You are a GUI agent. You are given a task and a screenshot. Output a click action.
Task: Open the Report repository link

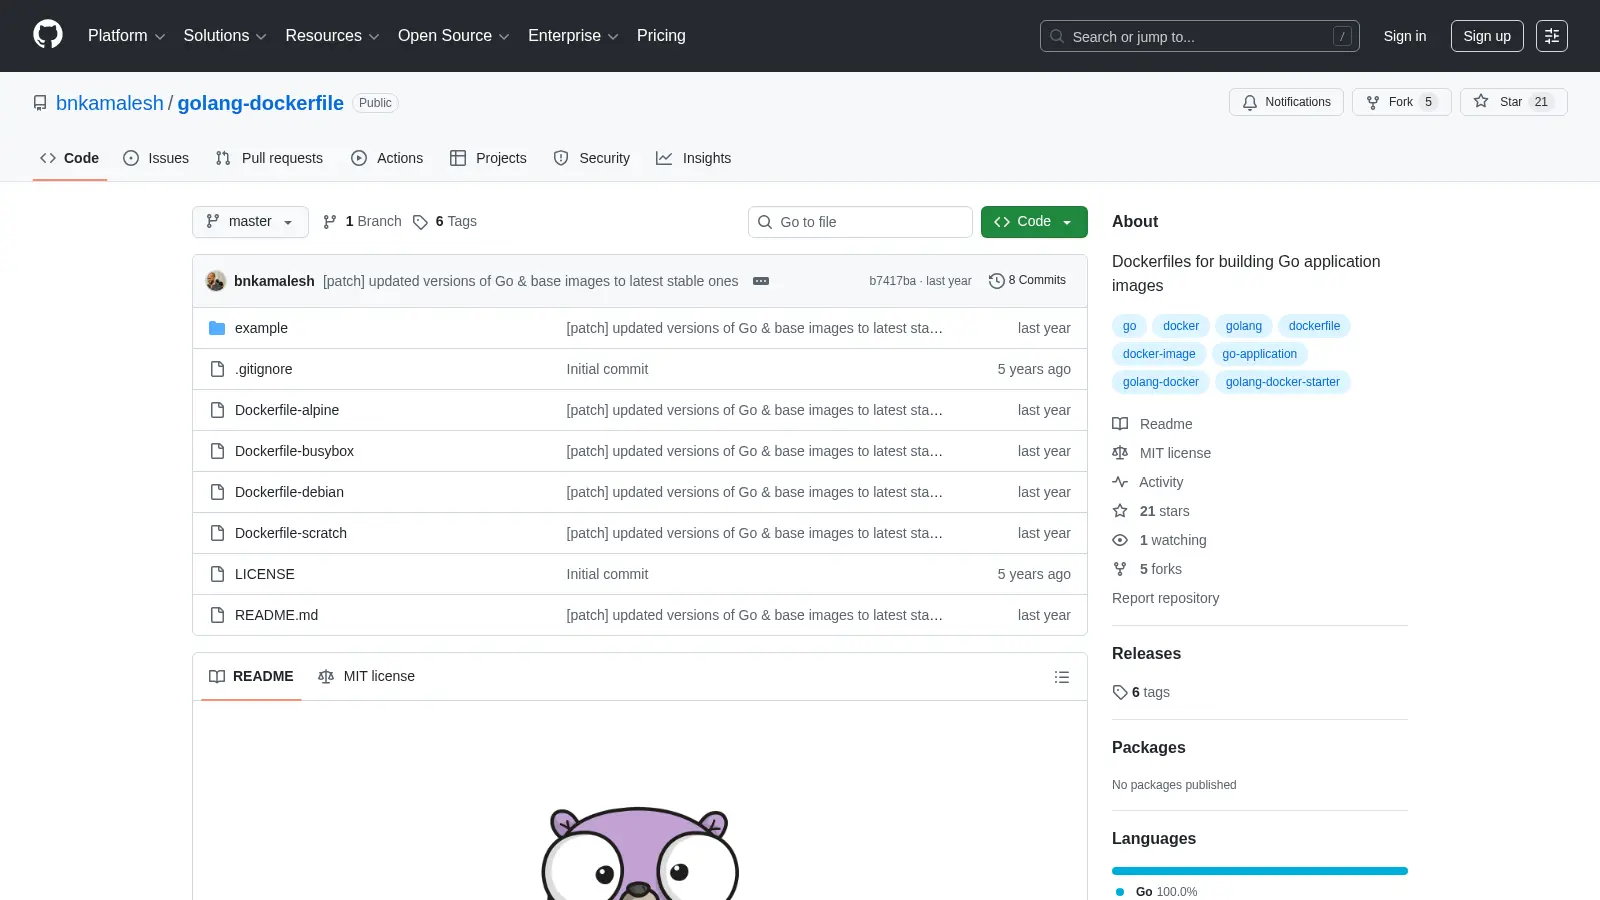[1166, 598]
